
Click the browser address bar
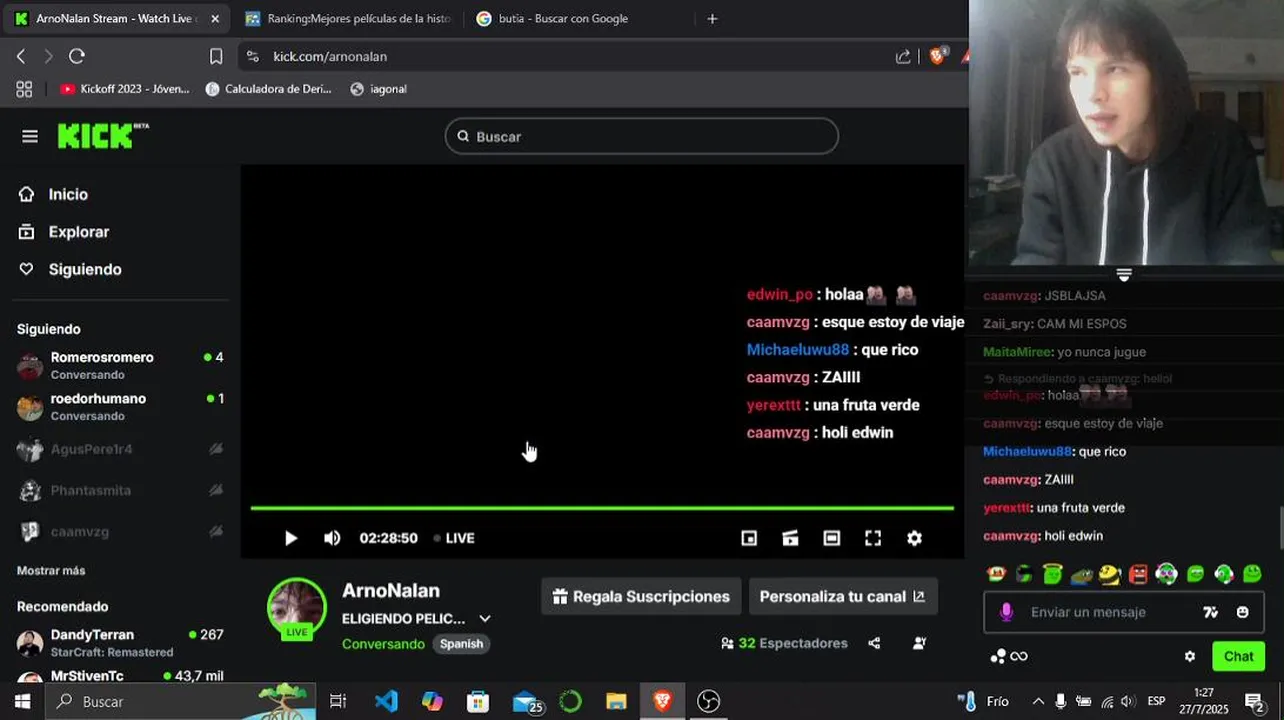click(570, 56)
